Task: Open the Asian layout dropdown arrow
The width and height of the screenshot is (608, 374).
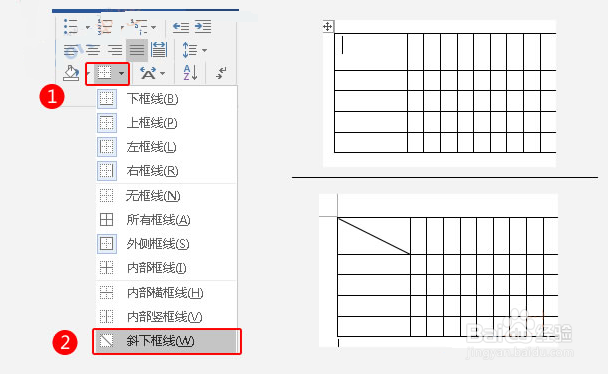Action: click(162, 73)
